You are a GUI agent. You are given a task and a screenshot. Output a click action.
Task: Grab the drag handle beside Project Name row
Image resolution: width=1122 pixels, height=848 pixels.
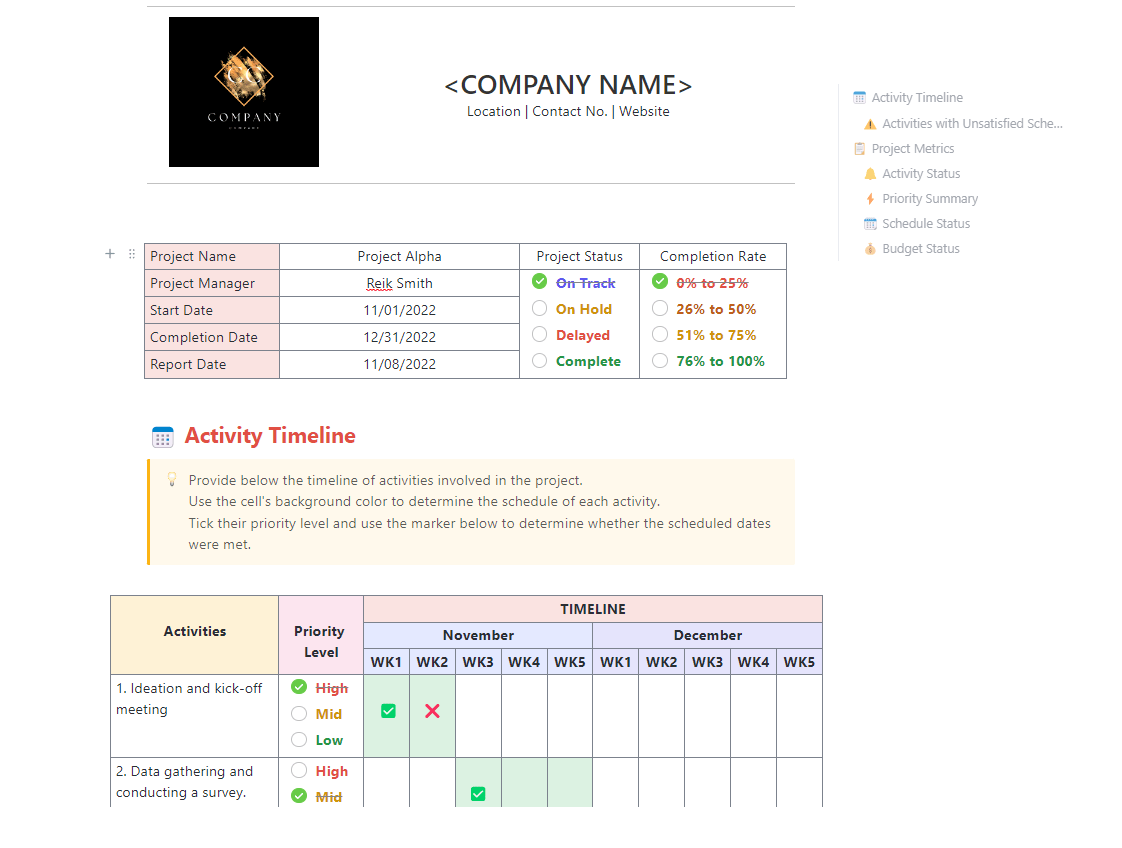[x=132, y=253]
